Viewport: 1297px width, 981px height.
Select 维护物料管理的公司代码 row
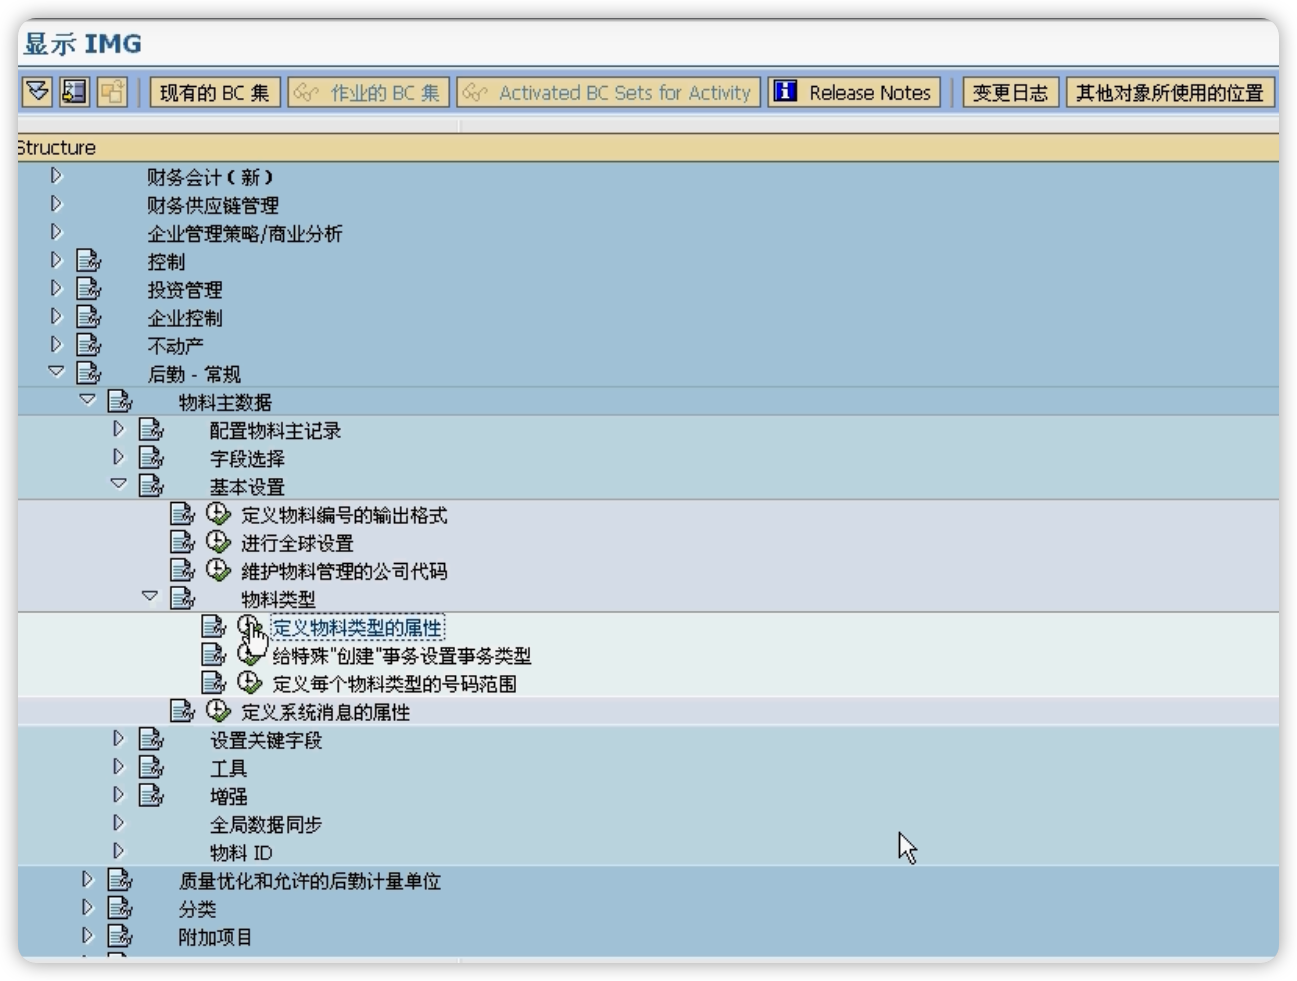[x=344, y=571]
